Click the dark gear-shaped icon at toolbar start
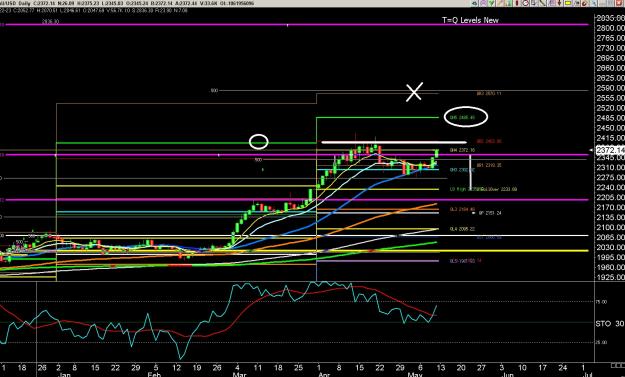The width and height of the screenshot is (625, 377). click(x=475, y=3)
